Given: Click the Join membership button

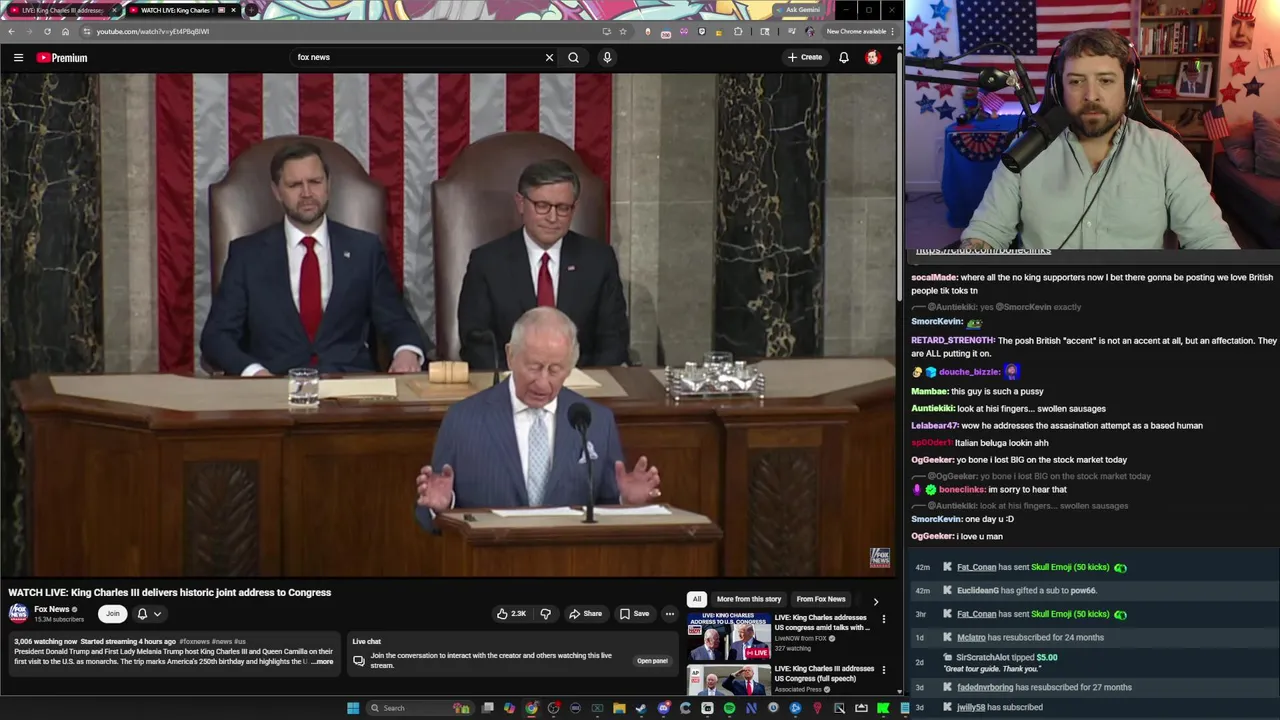Looking at the screenshot, I should click(113, 614).
